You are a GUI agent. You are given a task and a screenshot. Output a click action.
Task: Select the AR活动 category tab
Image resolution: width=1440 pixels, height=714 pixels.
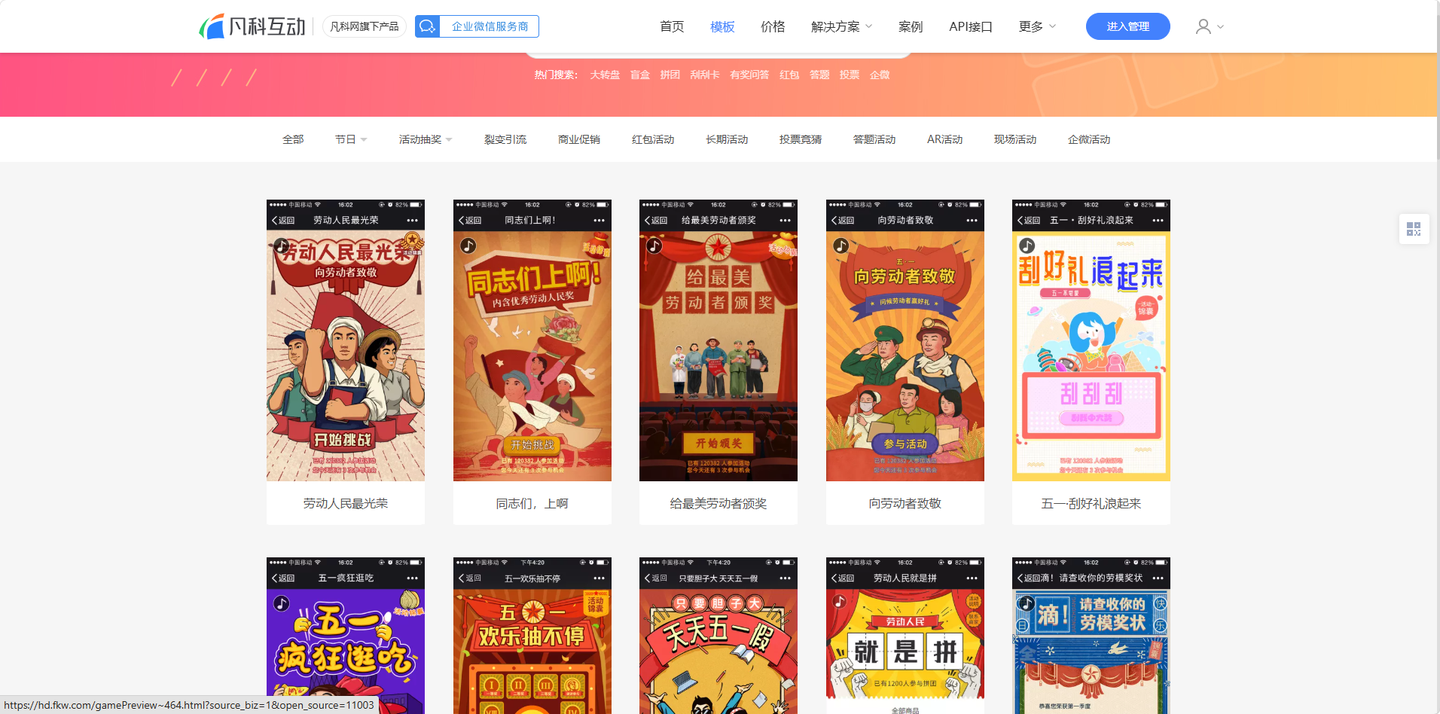(x=945, y=139)
